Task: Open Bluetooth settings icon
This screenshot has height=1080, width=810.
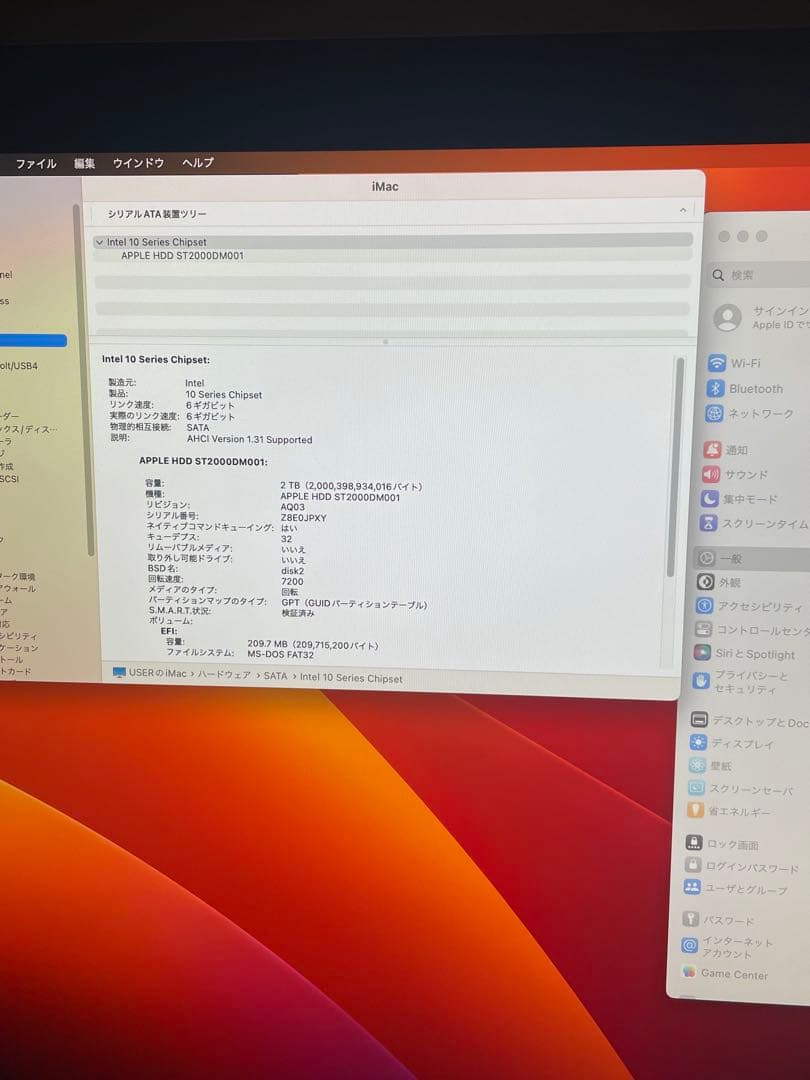Action: click(x=715, y=388)
